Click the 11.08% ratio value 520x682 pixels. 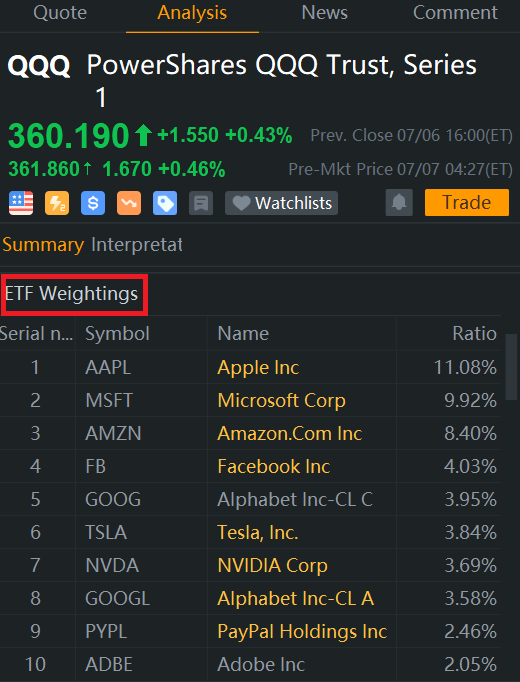click(465, 368)
